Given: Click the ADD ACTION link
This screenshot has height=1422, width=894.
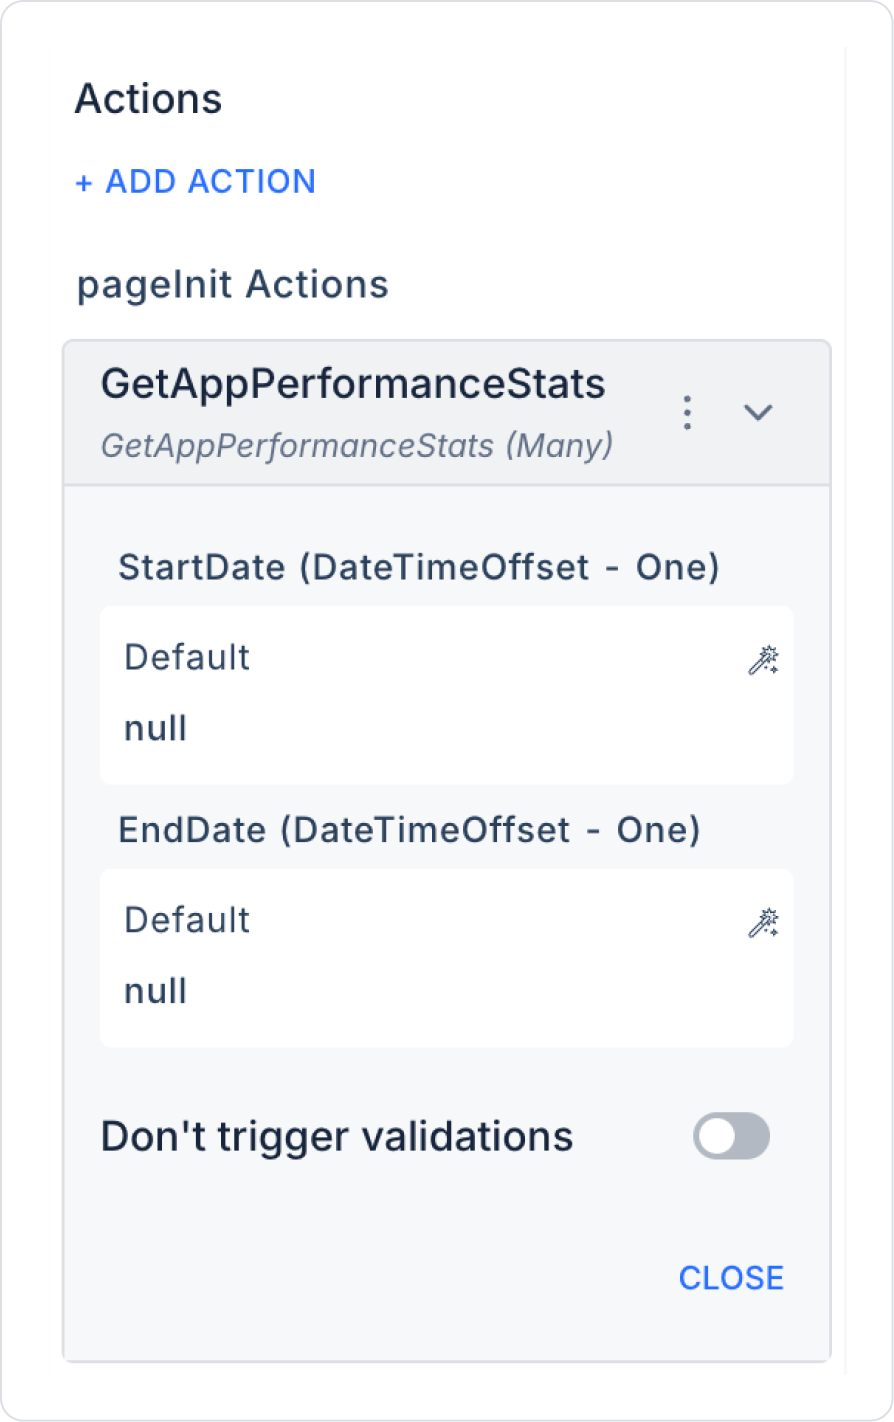Looking at the screenshot, I should point(210,182).
